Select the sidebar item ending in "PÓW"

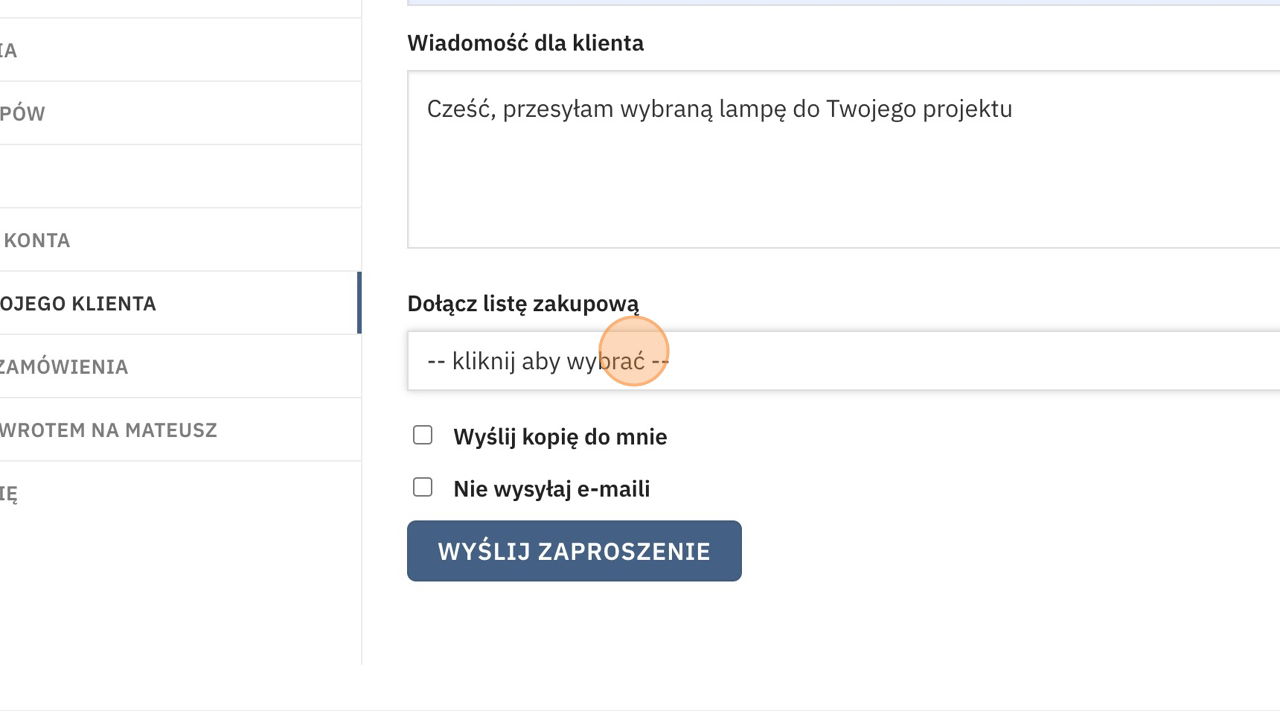[23, 113]
